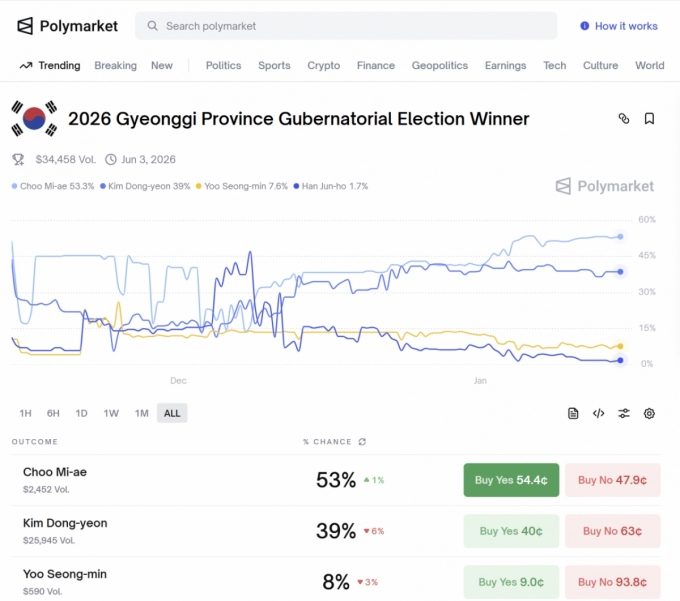Image resolution: width=680 pixels, height=601 pixels.
Task: Click the How it works info link
Action: tap(618, 26)
